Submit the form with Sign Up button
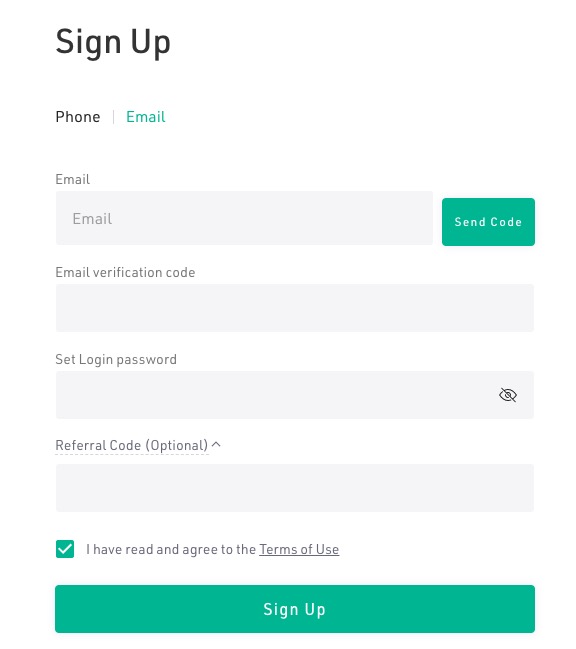 coord(295,609)
